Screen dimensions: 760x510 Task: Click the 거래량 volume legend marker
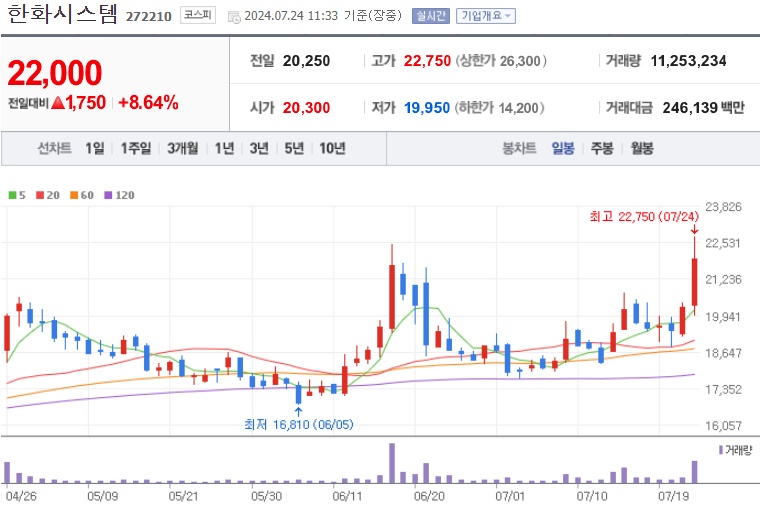click(721, 450)
